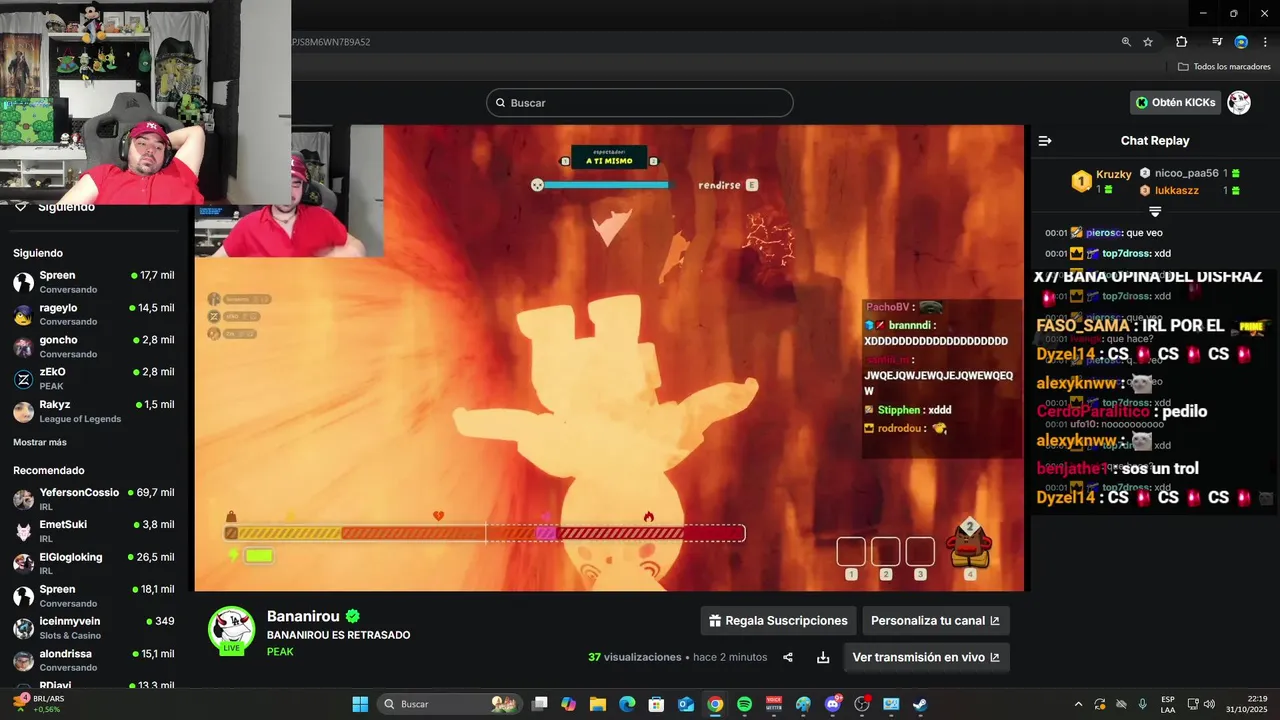Open Spreen channel with 17,7 mil viewers

(x=94, y=282)
